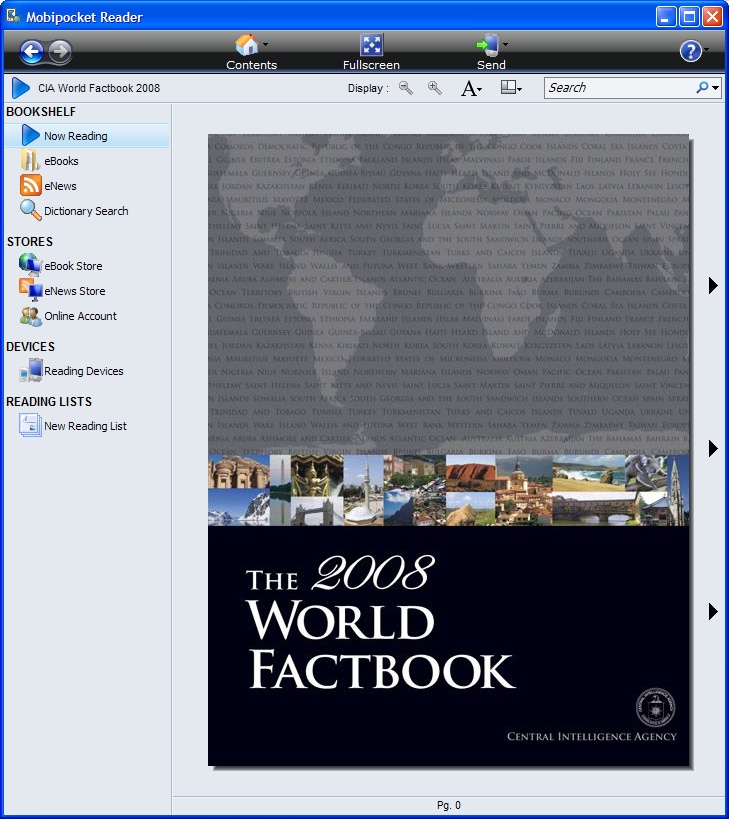Click the DEVICES section header

(x=30, y=347)
